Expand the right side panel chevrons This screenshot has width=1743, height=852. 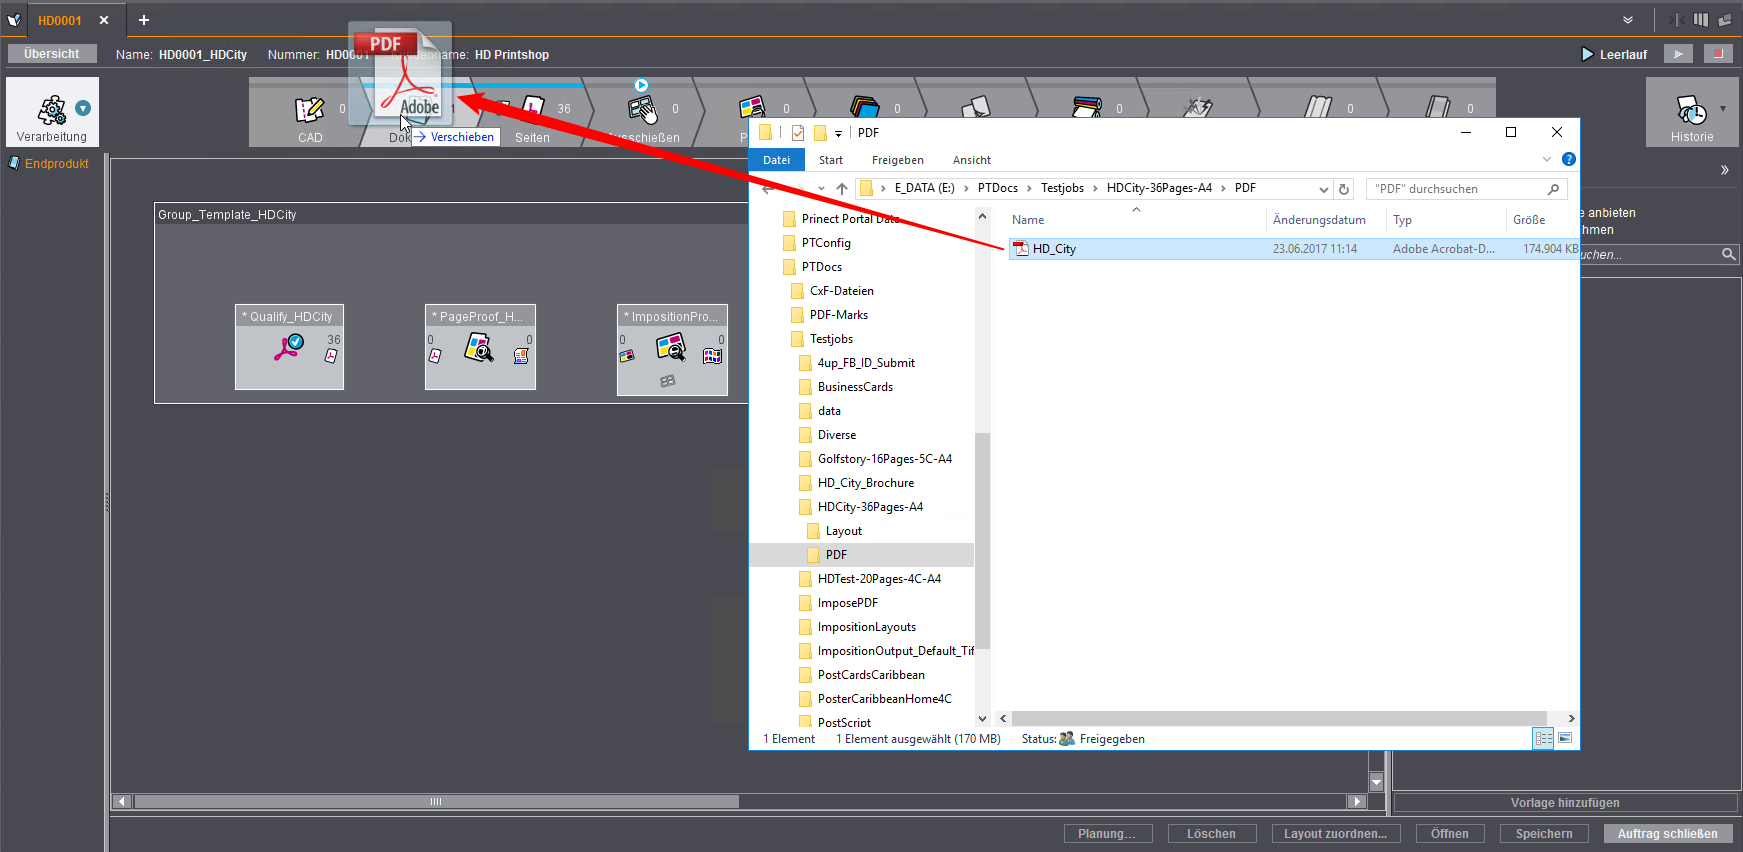point(1725,170)
